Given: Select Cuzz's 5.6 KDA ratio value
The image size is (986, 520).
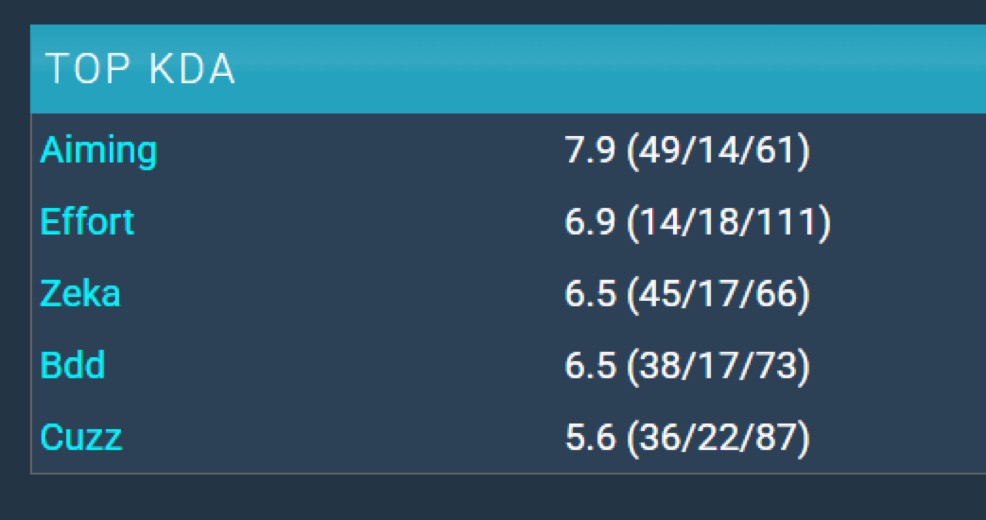Looking at the screenshot, I should [x=590, y=437].
